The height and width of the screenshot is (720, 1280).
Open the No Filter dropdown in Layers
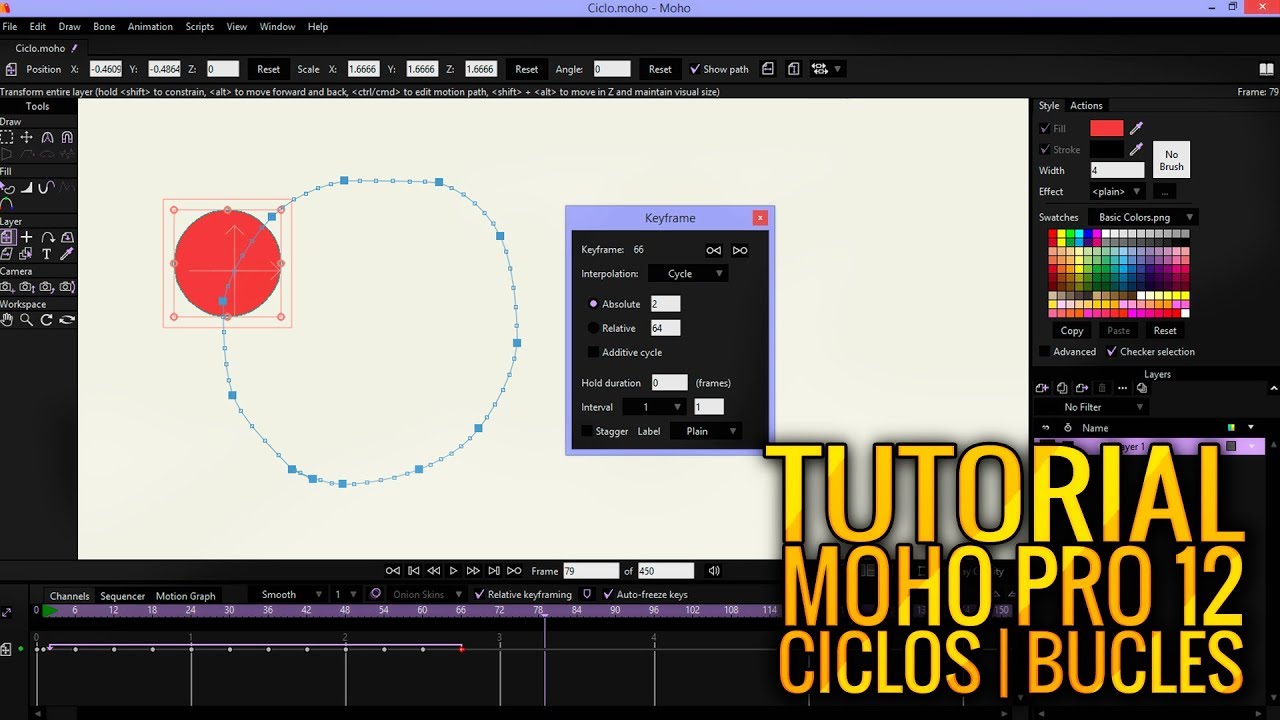[1092, 407]
